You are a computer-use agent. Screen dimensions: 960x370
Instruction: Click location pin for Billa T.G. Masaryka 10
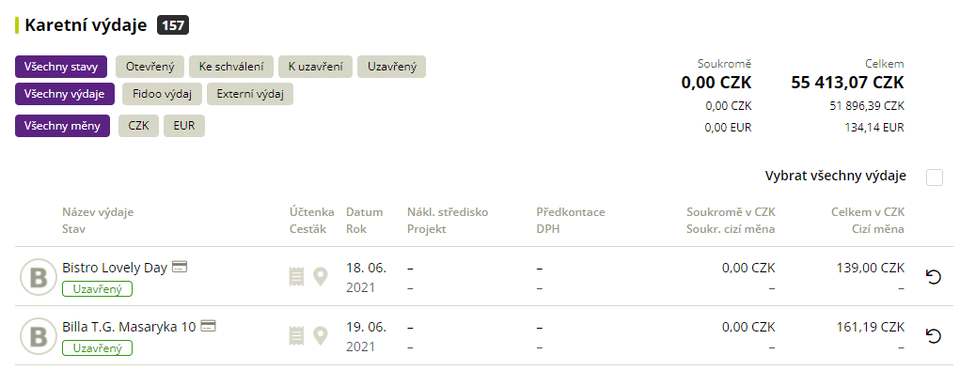tap(320, 336)
